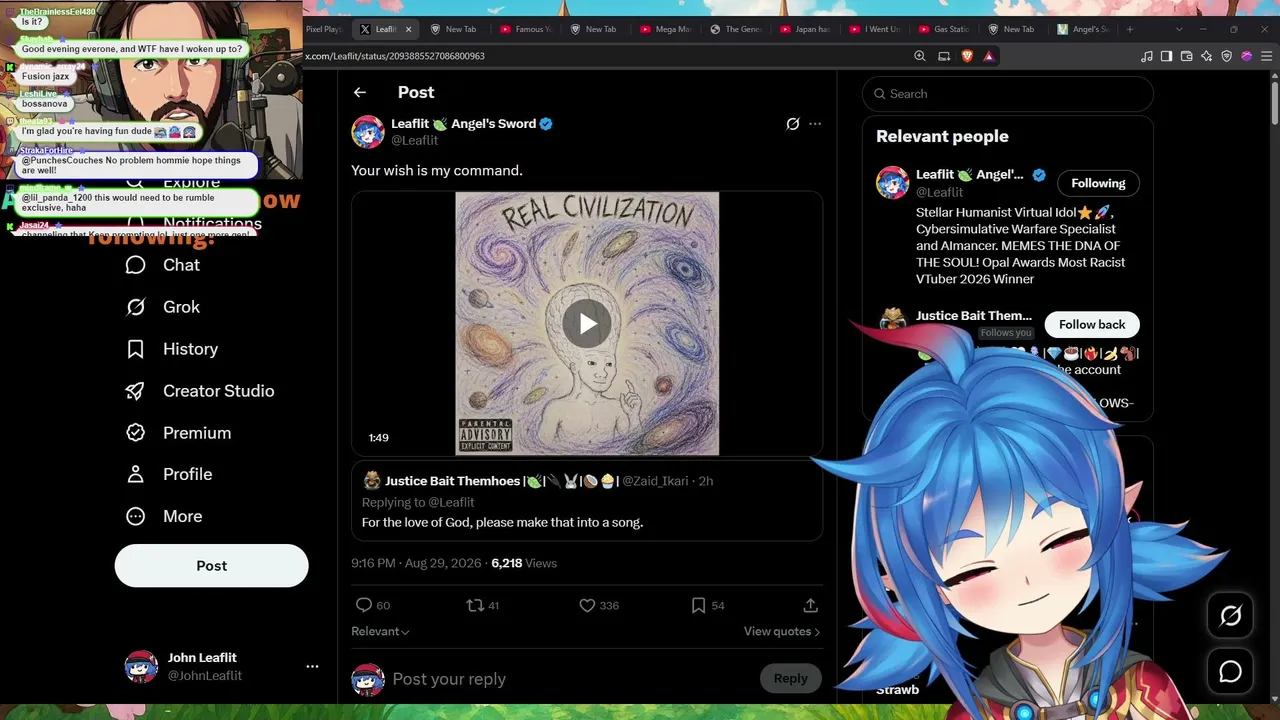The width and height of the screenshot is (1280, 720).
Task: Open the Brave Shields lion icon
Action: 967,56
